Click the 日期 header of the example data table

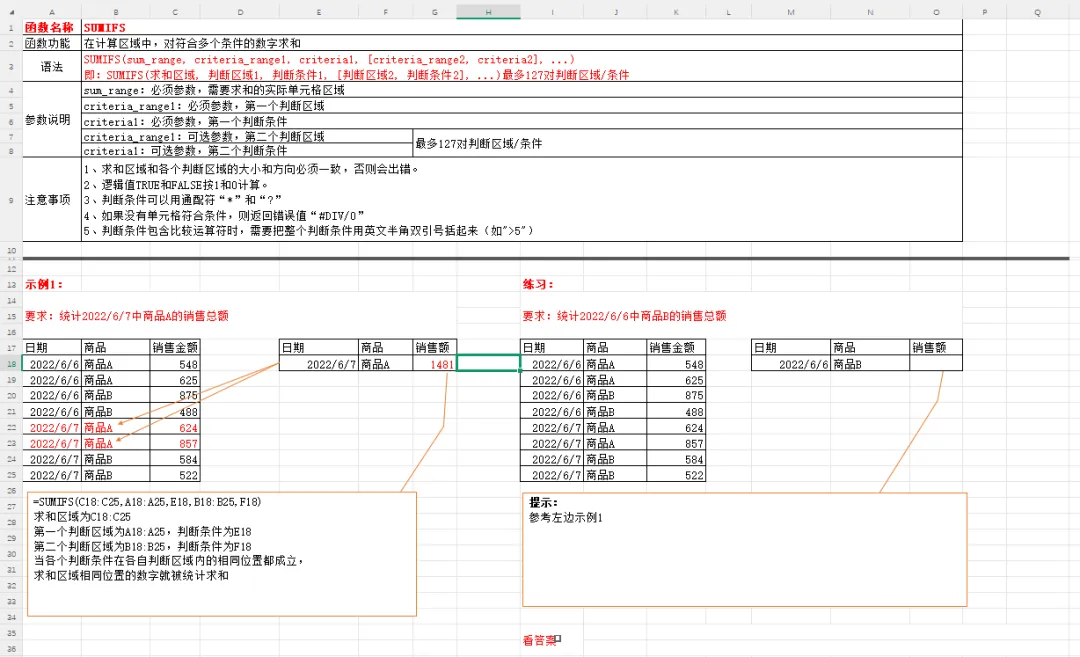pyautogui.click(x=52, y=347)
